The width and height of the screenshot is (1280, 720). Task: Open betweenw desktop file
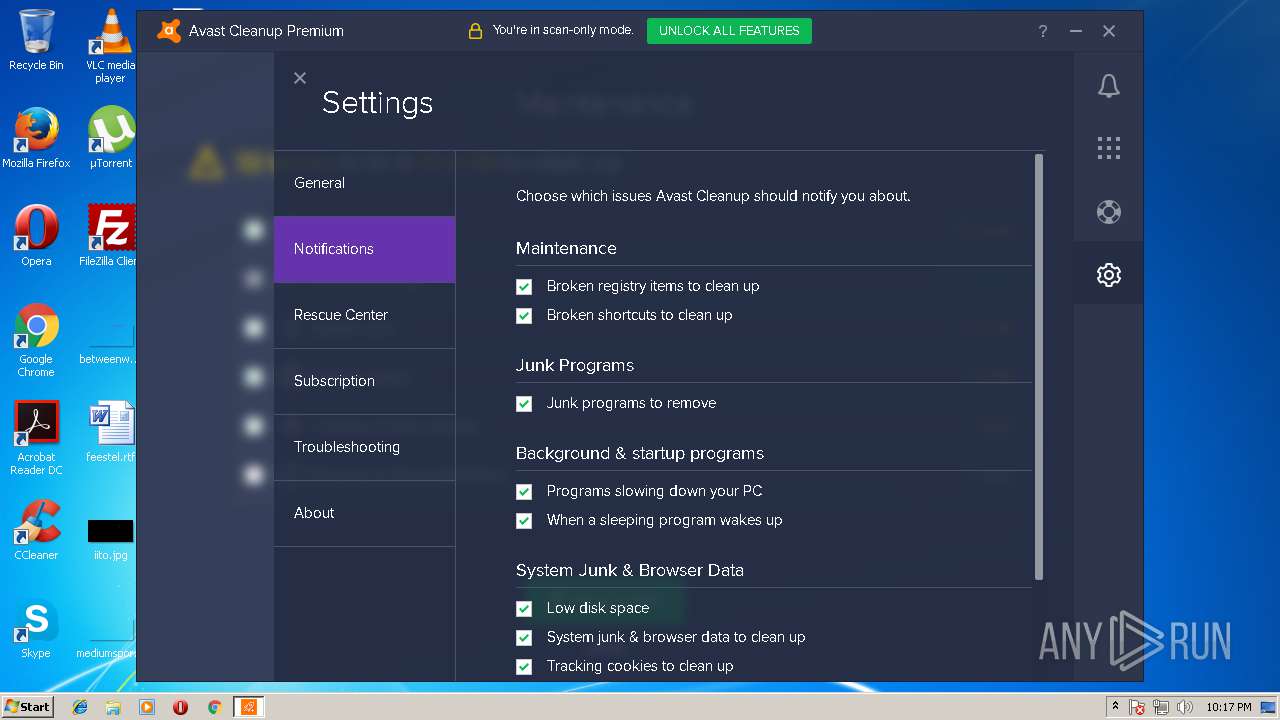tap(110, 343)
